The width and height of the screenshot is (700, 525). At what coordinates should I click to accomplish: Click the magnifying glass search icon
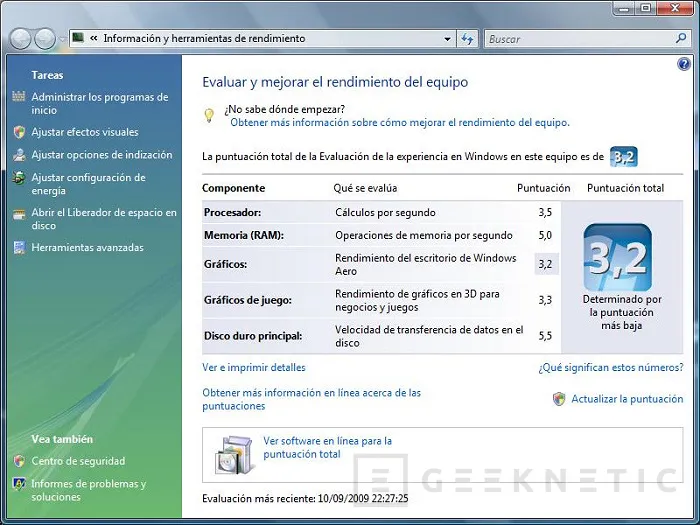(681, 38)
